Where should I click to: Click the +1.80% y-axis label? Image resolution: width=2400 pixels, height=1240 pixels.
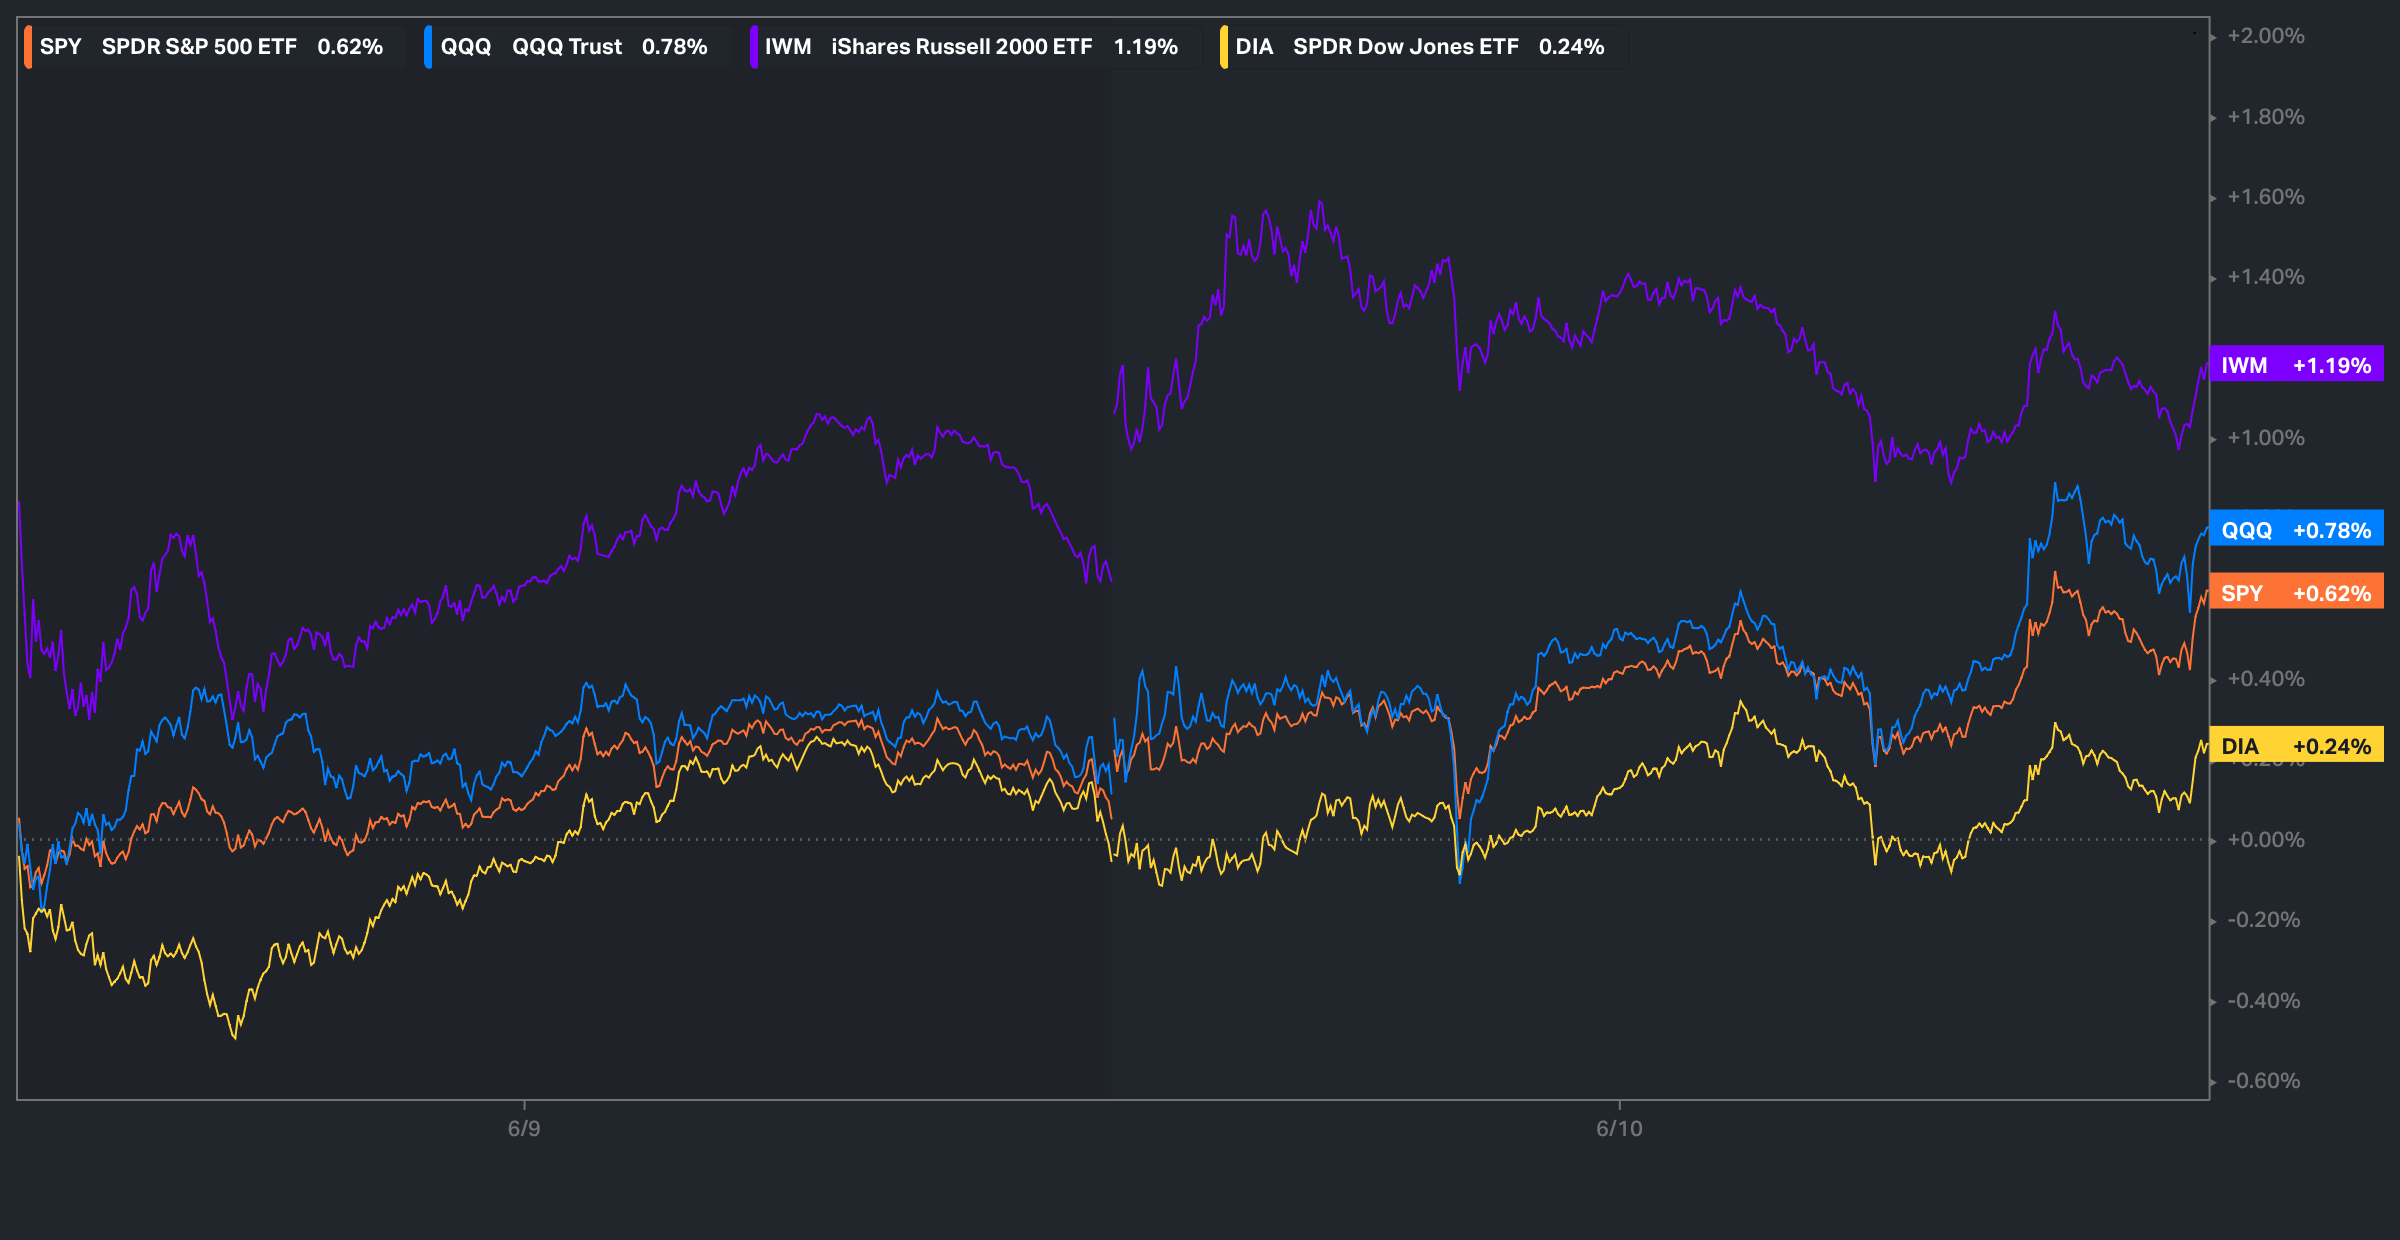(2266, 117)
